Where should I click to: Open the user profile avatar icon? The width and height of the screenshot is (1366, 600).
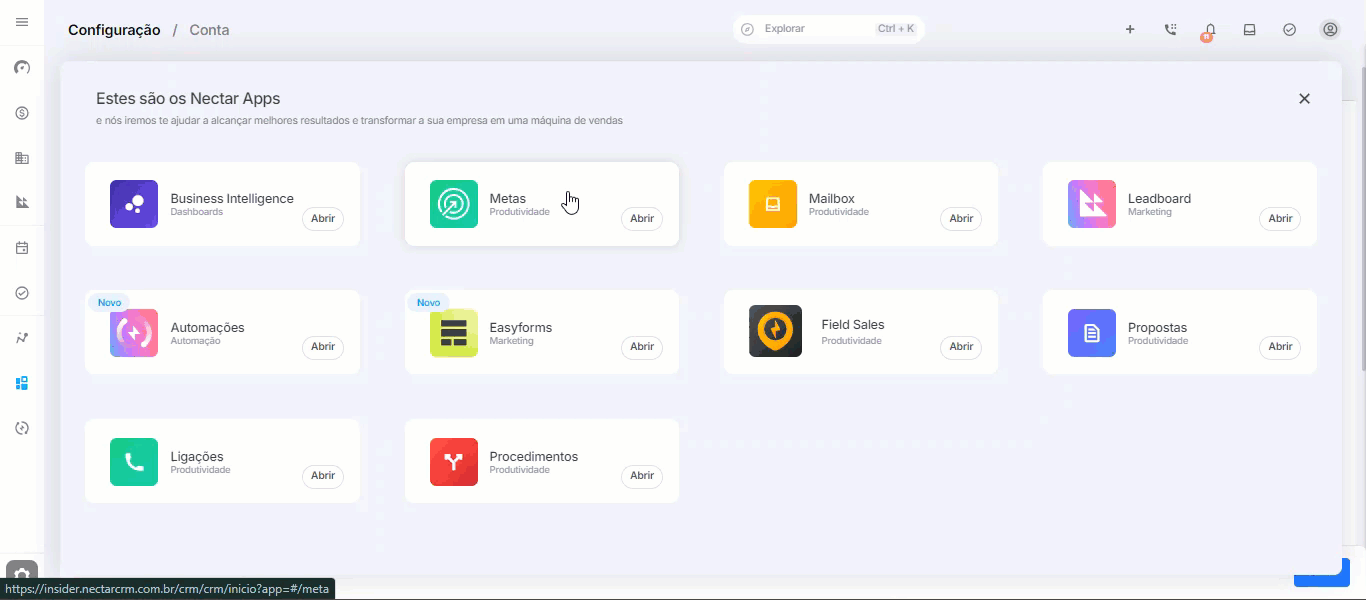pos(1330,30)
